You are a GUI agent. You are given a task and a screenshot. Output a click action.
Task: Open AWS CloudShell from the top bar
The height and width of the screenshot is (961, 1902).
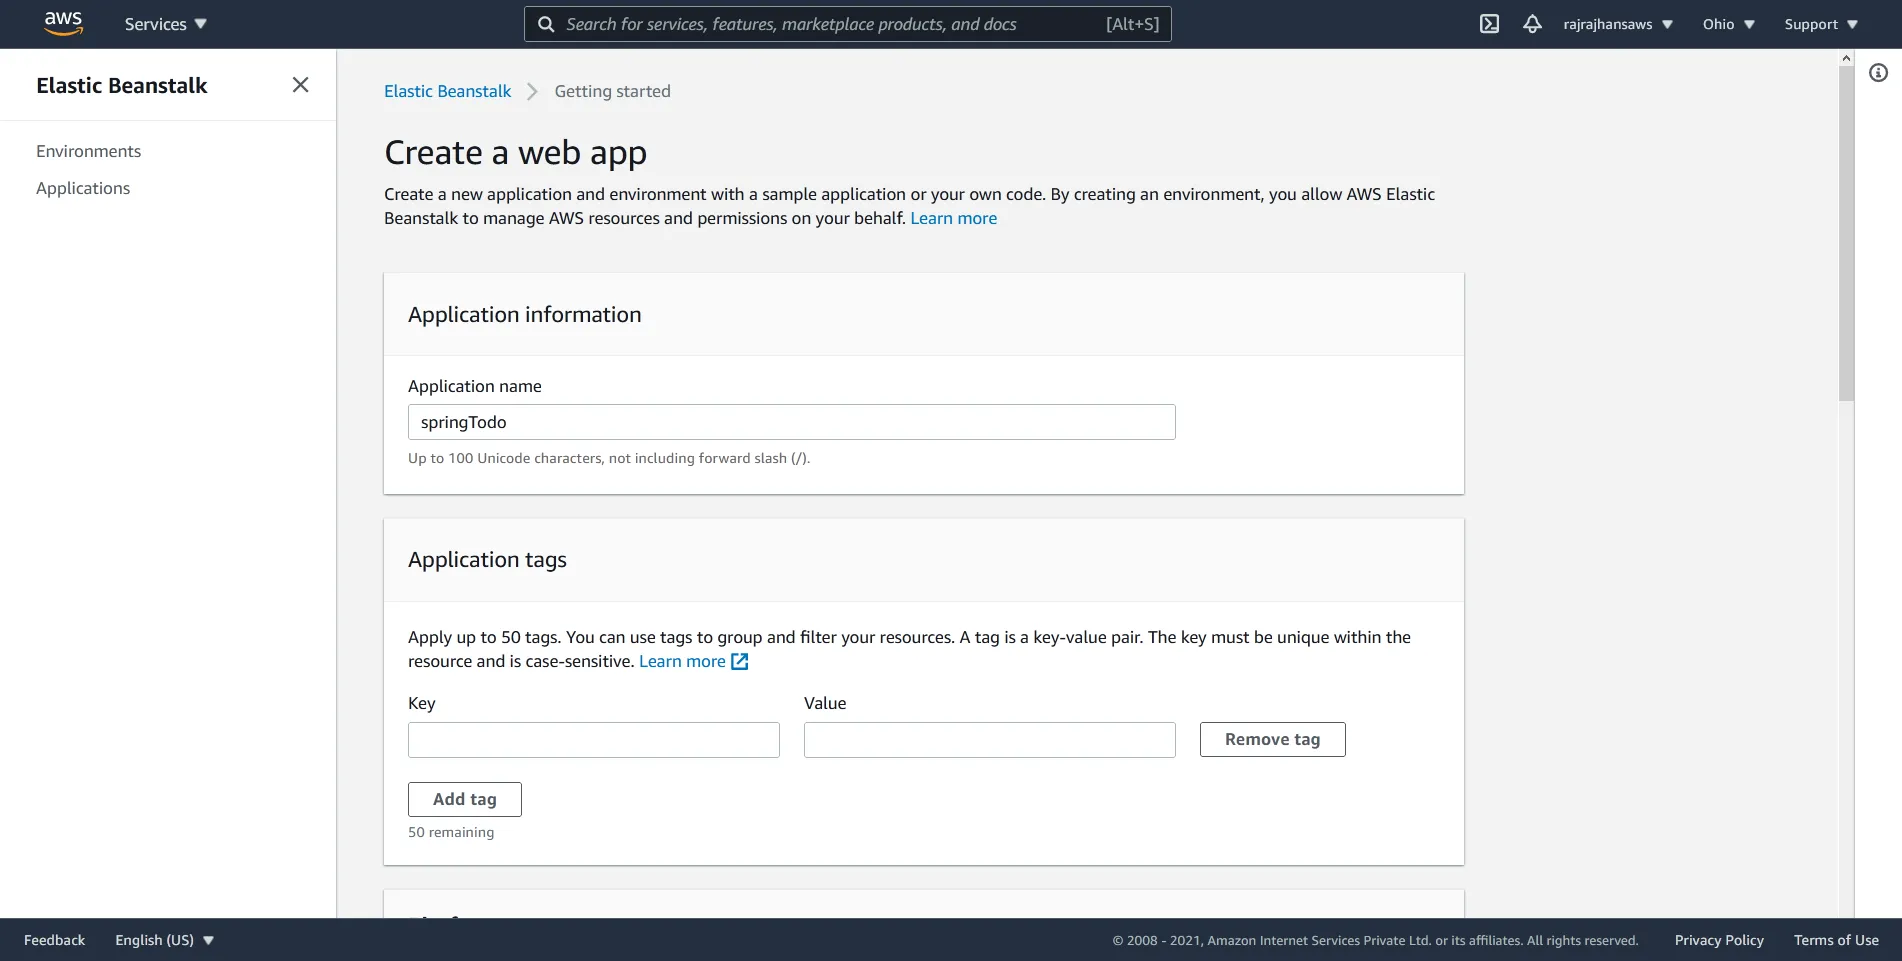point(1489,23)
